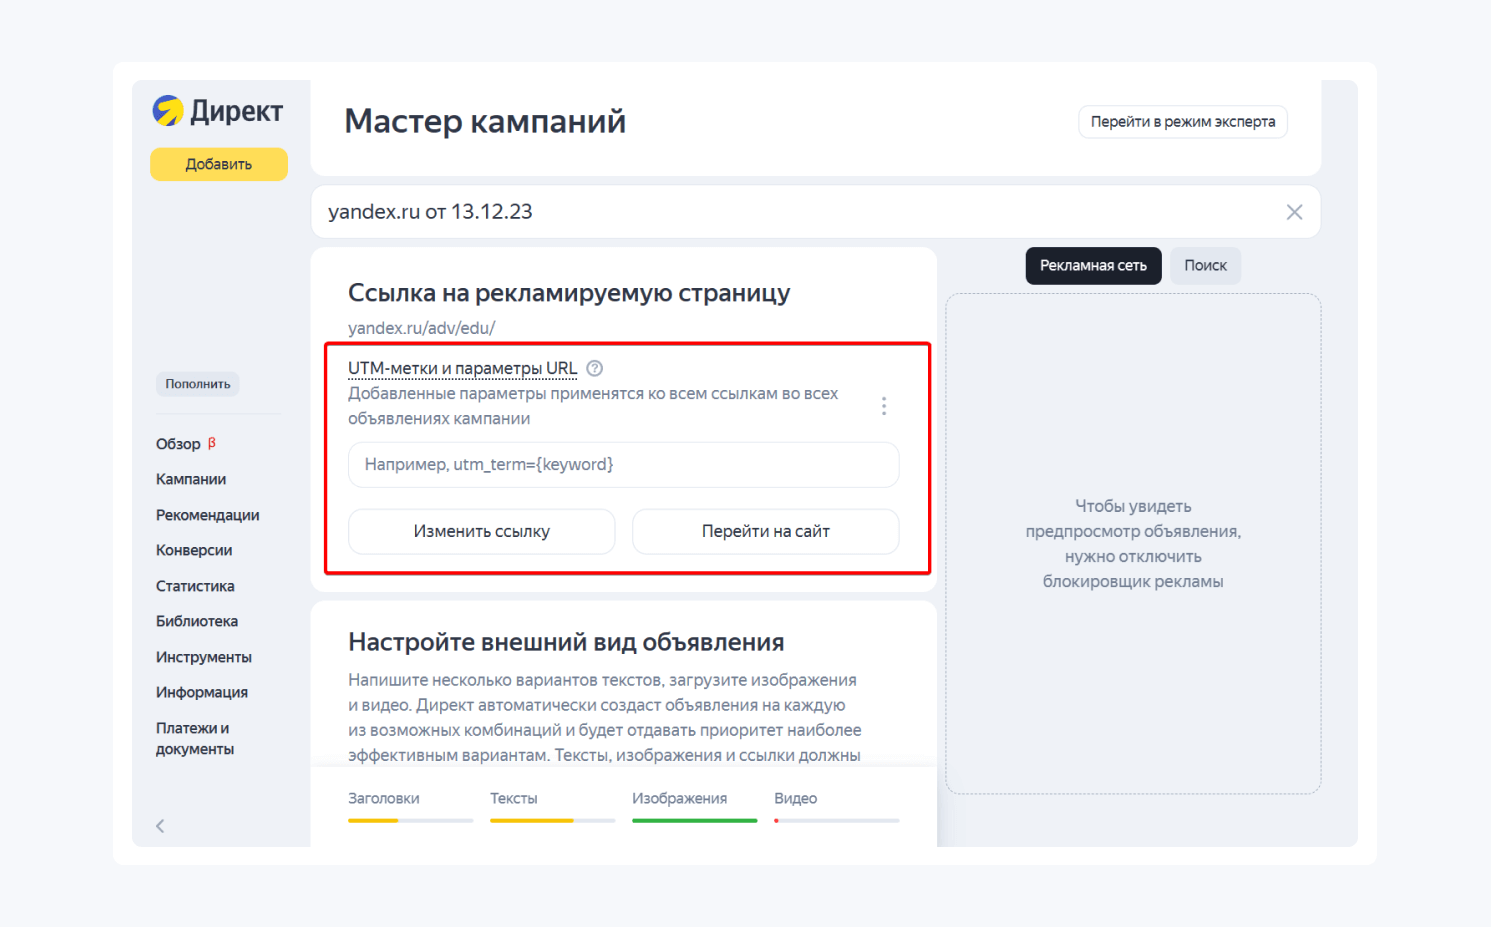Screen dimensions: 1491x927
Task: Click the Видео progress indicator
Action: pos(836,807)
